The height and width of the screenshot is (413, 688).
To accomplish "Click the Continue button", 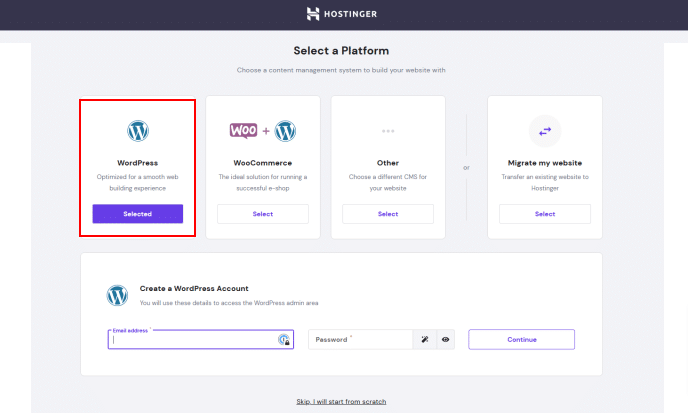I will (x=522, y=339).
